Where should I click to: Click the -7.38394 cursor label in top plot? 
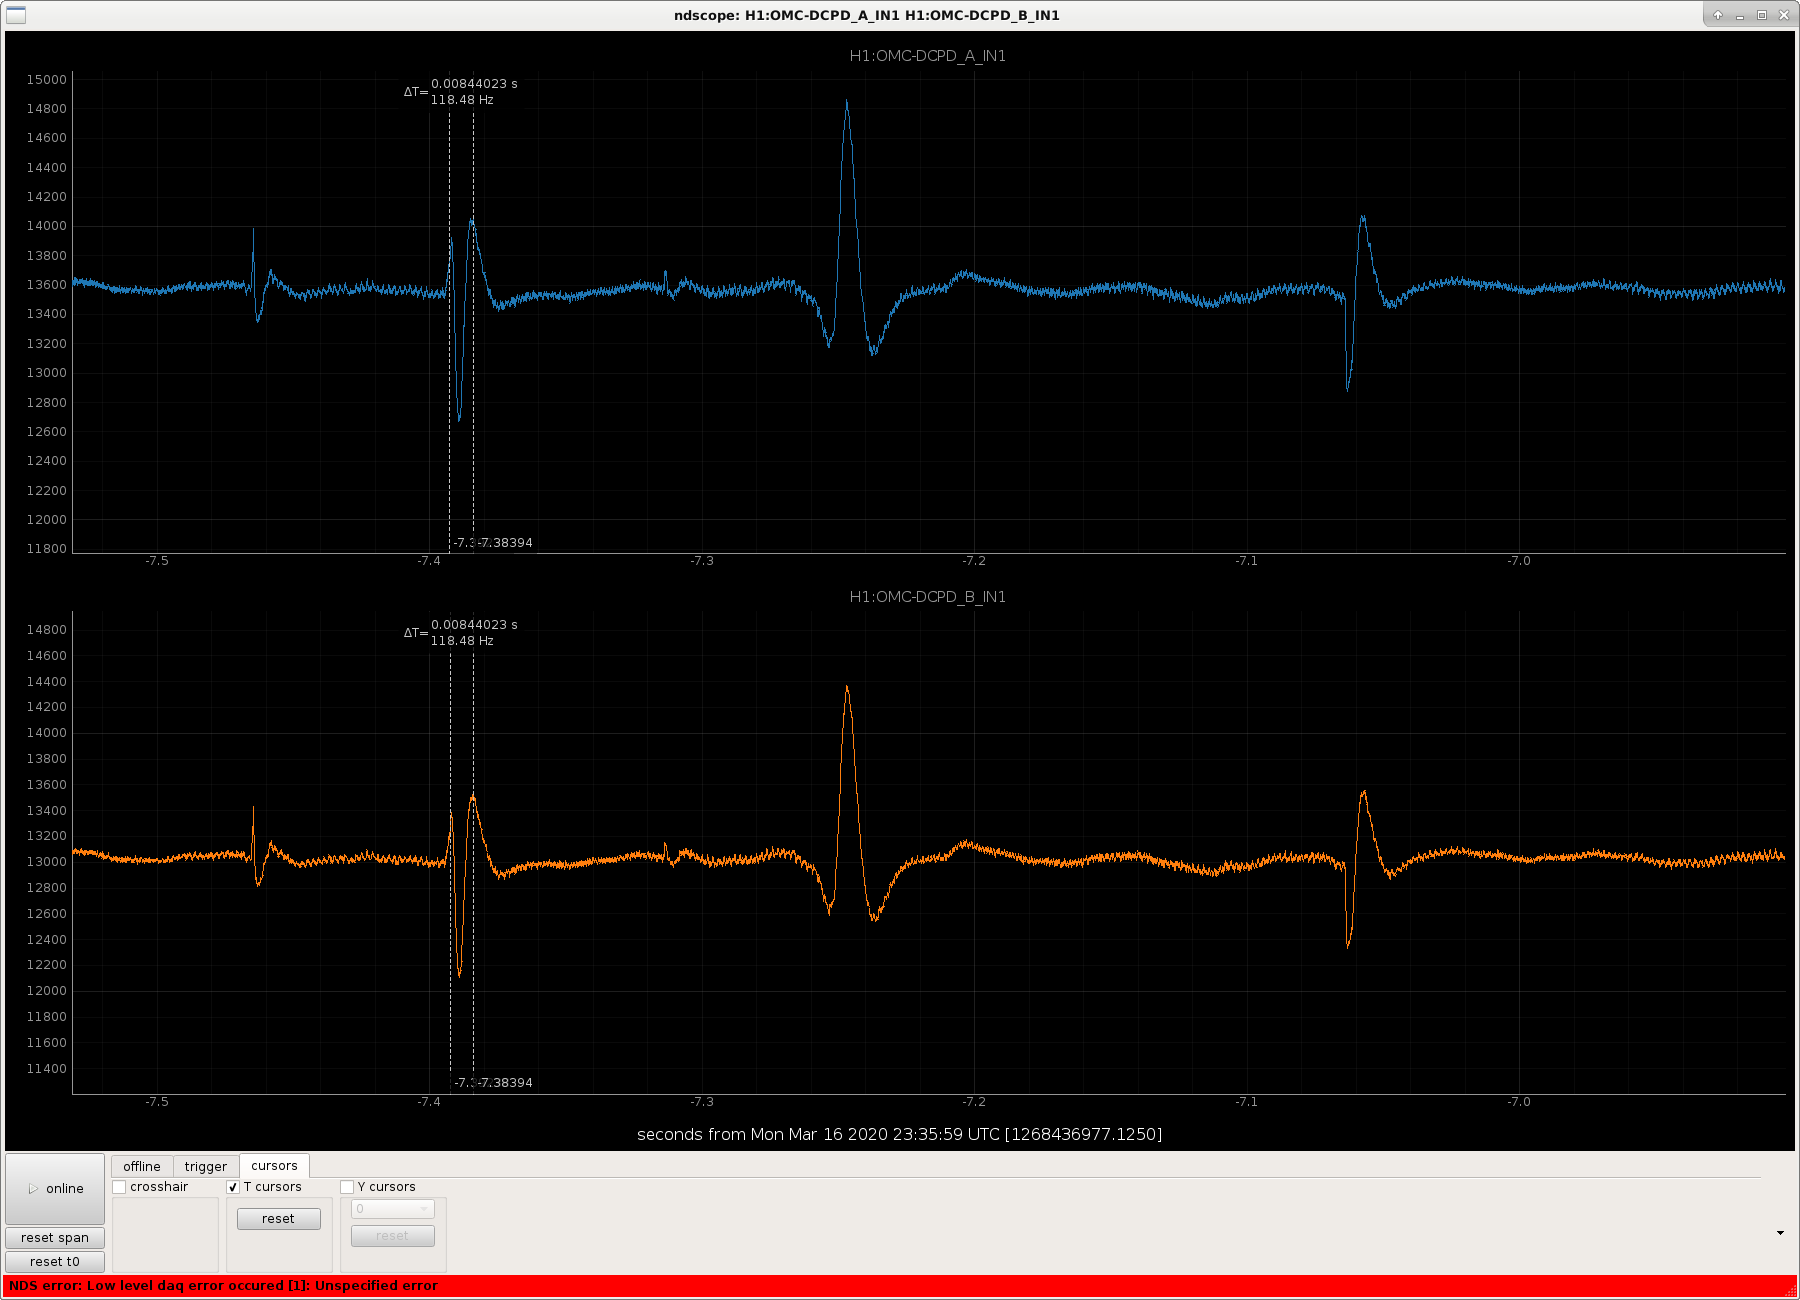(x=506, y=543)
